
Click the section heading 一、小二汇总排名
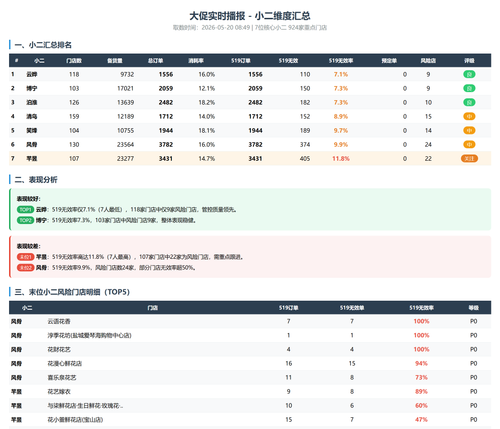[43, 45]
